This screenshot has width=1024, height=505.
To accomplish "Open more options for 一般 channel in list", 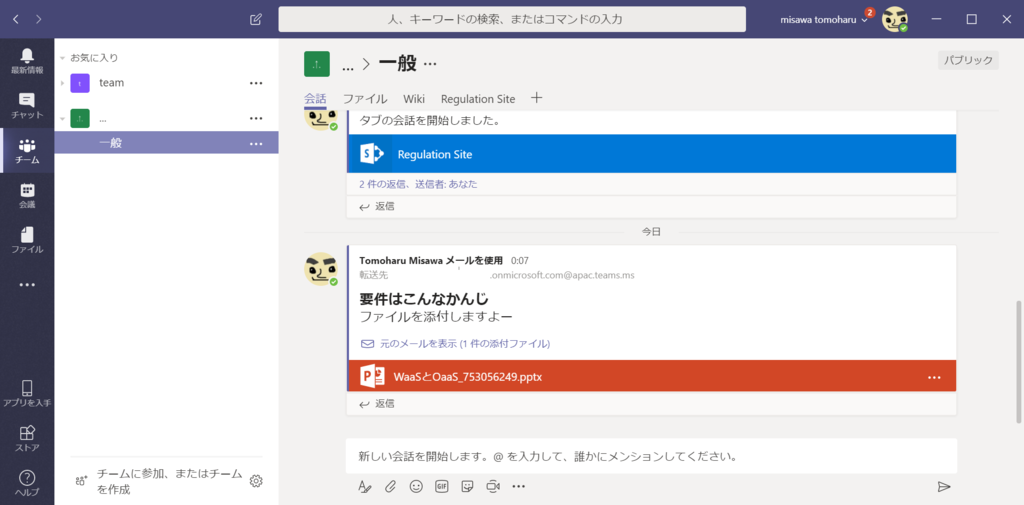I will coord(256,143).
